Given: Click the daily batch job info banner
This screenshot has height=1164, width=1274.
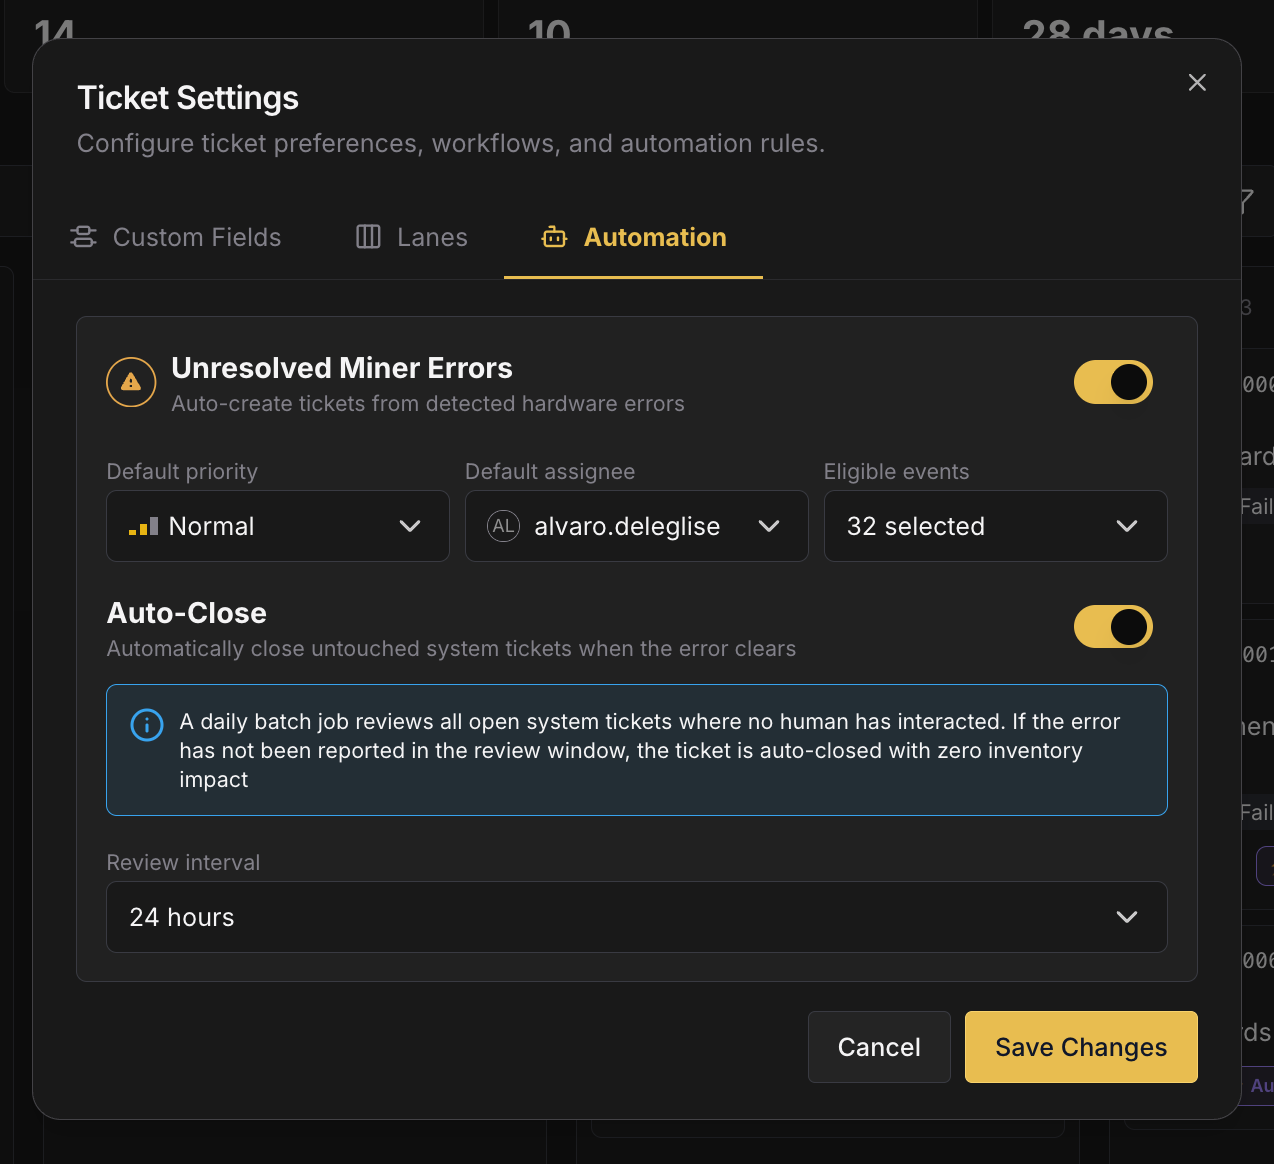Looking at the screenshot, I should point(637,750).
